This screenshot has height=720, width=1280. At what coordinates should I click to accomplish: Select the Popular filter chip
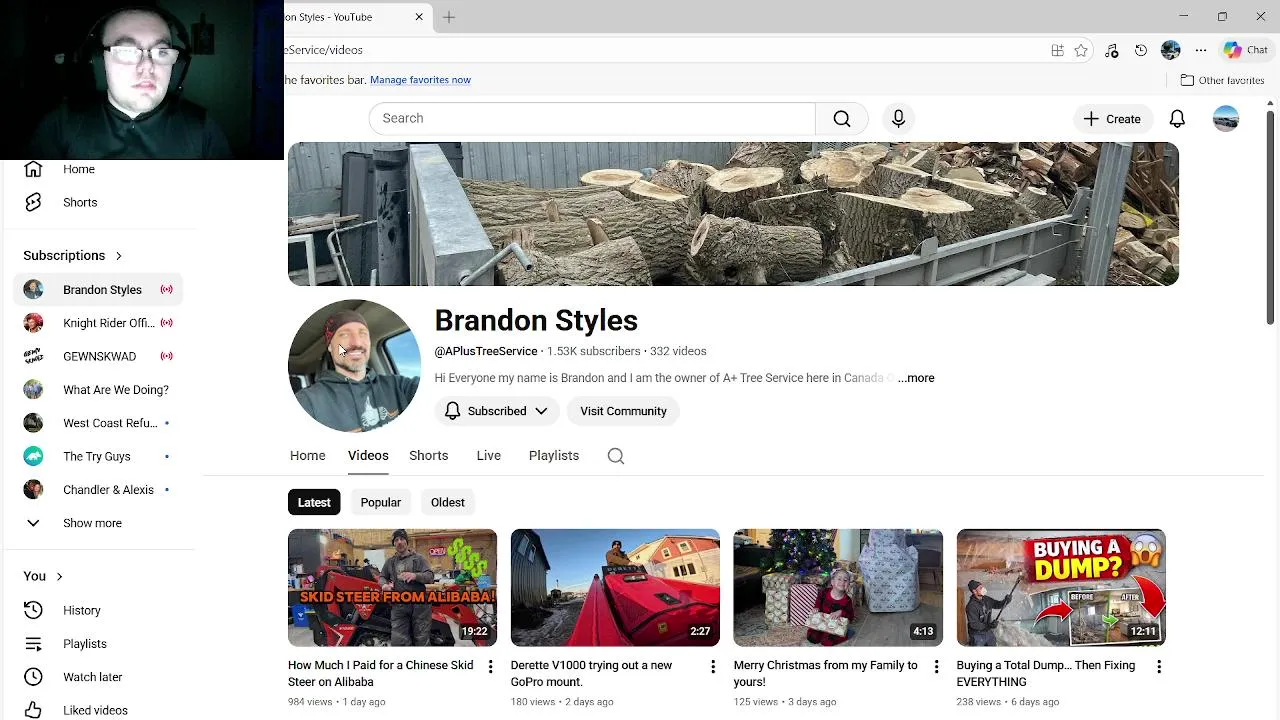(381, 502)
